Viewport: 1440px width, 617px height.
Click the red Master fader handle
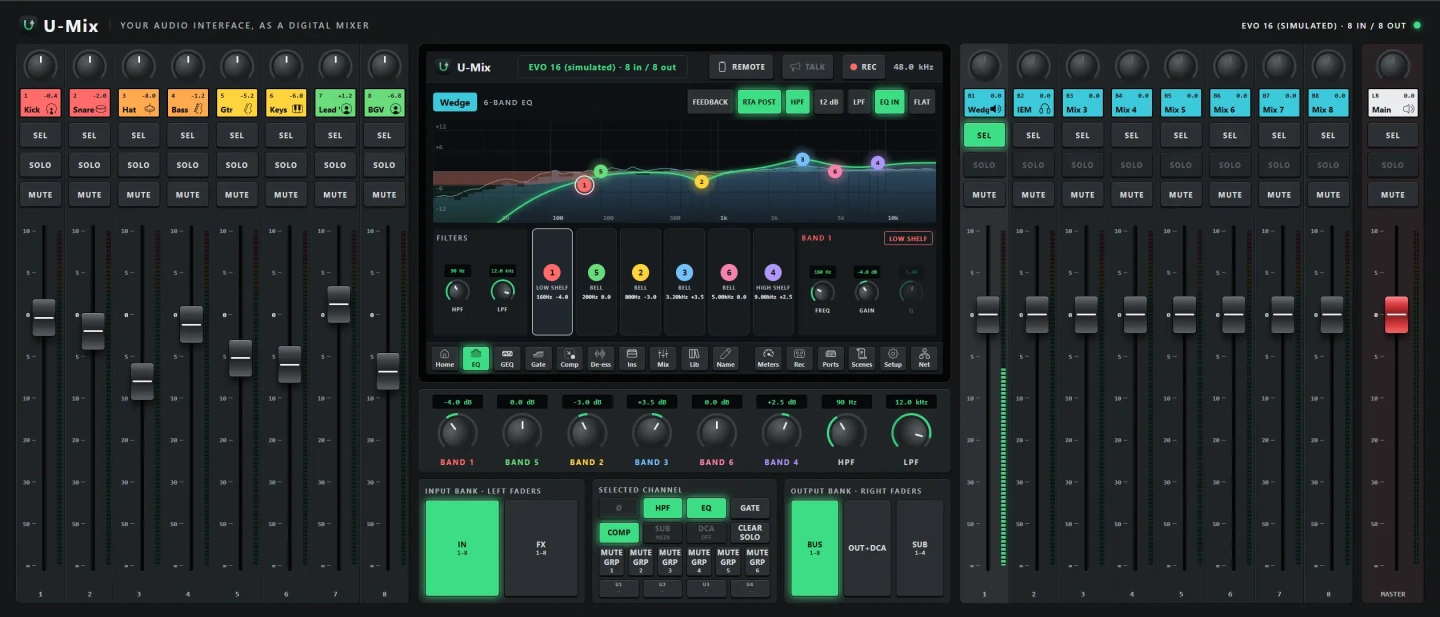pos(1396,314)
